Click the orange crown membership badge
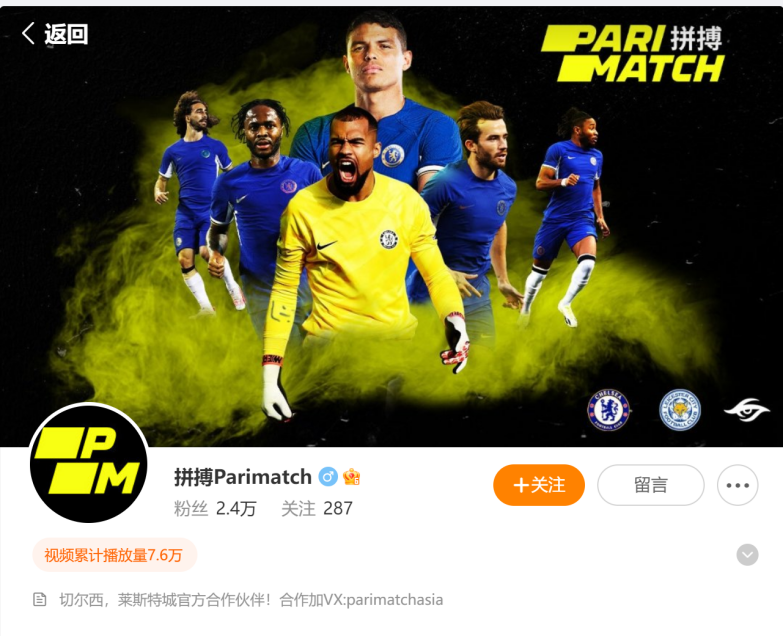 tap(352, 477)
